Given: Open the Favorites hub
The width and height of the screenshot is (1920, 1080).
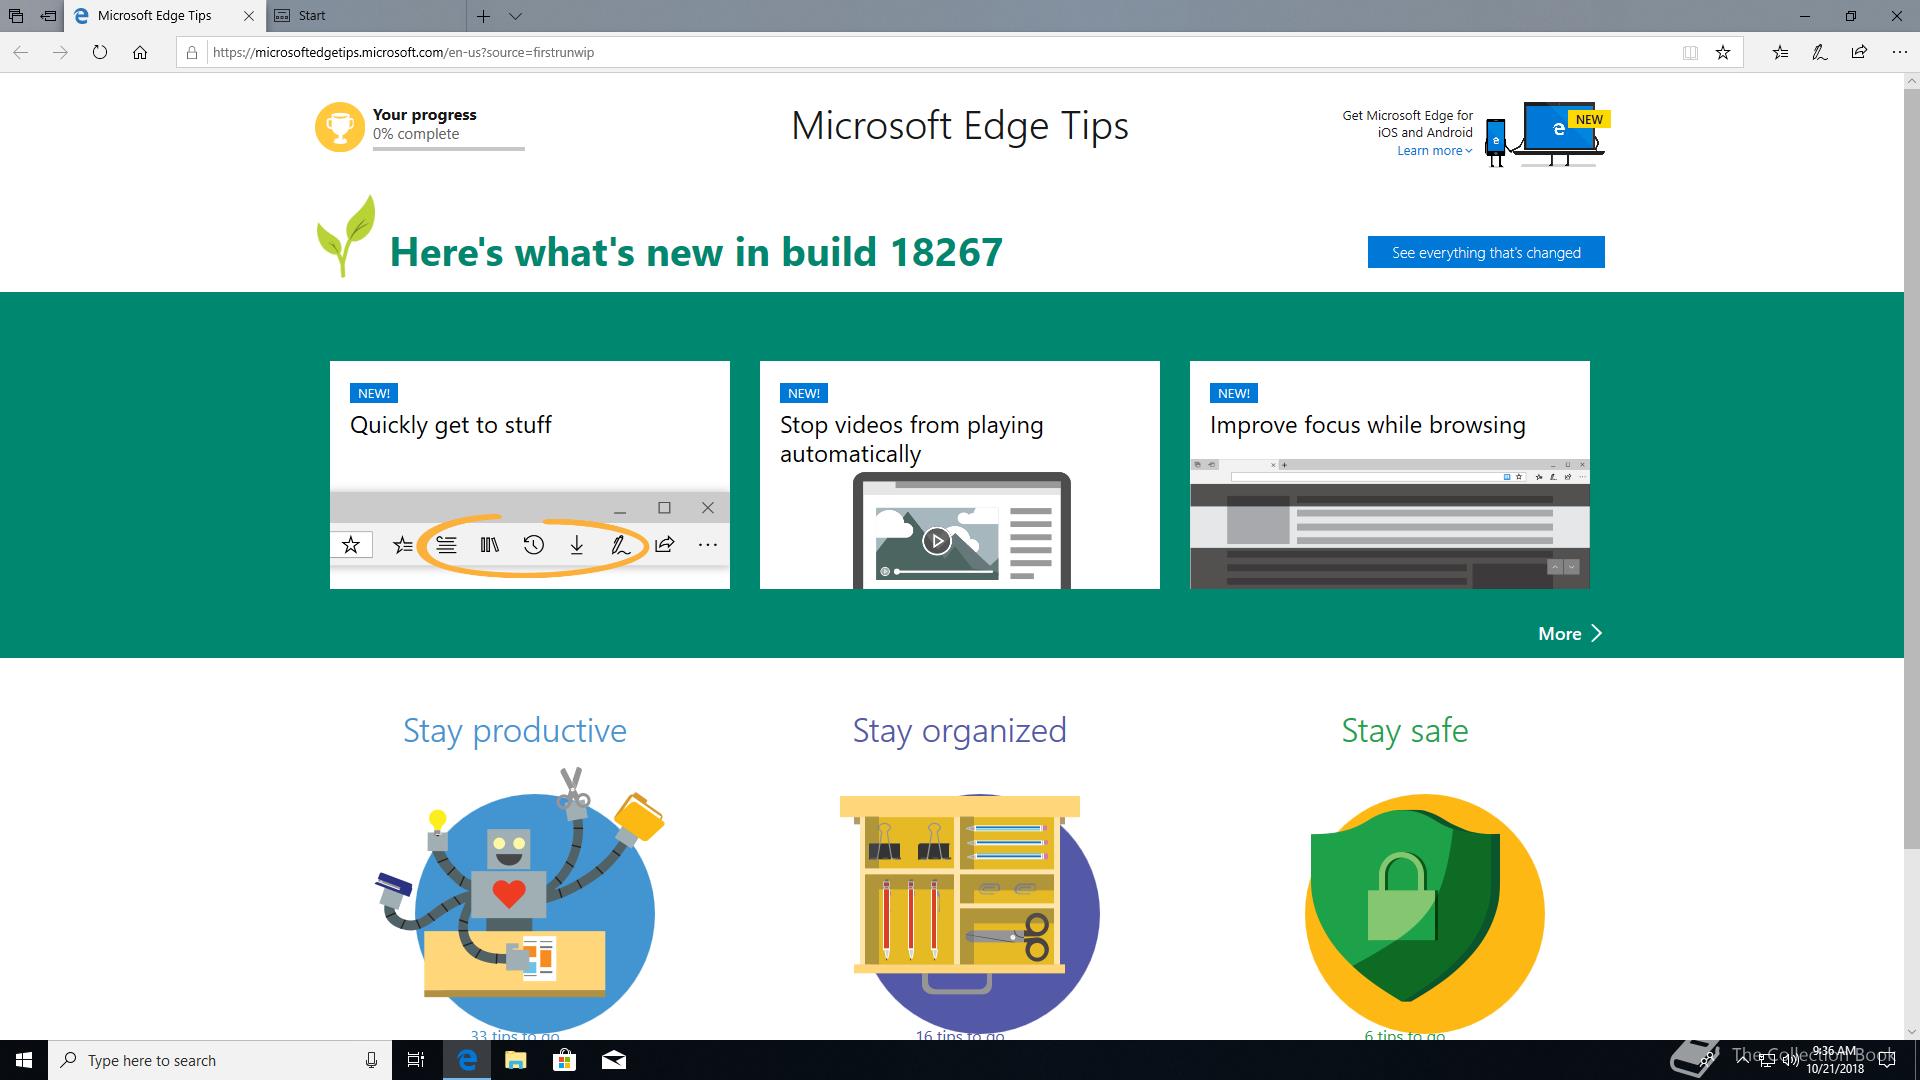Looking at the screenshot, I should point(1780,53).
